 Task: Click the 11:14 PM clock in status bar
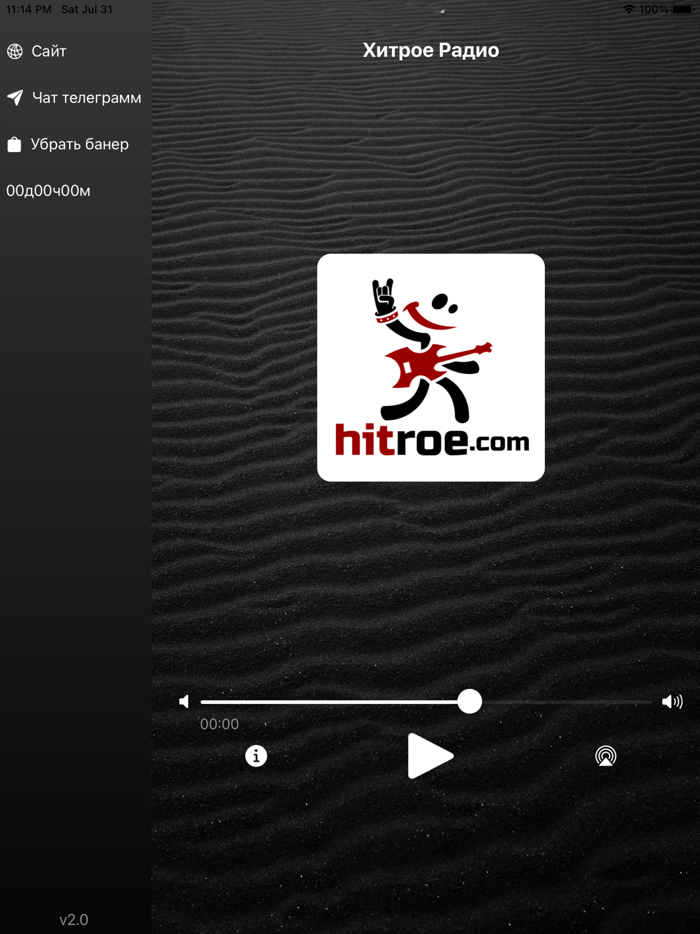point(29,9)
